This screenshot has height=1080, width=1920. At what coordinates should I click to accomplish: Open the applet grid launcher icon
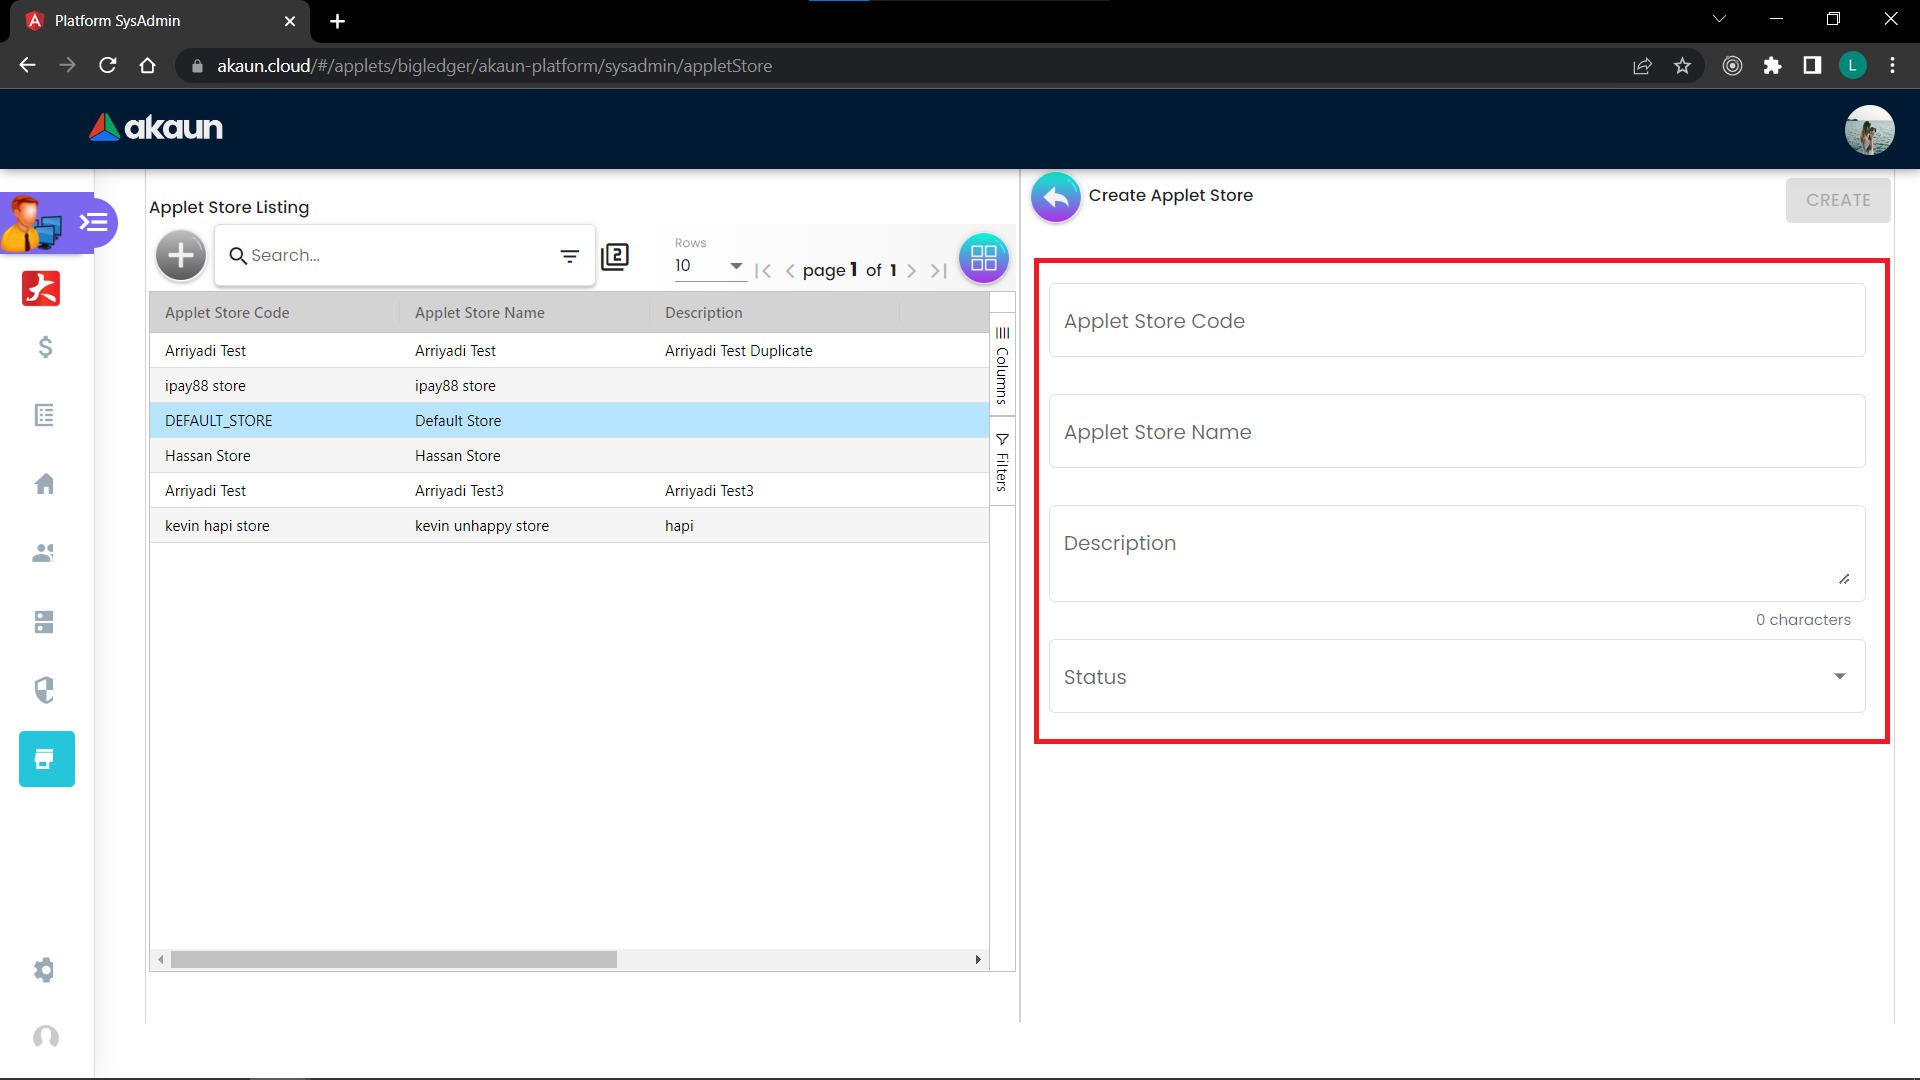pos(983,258)
